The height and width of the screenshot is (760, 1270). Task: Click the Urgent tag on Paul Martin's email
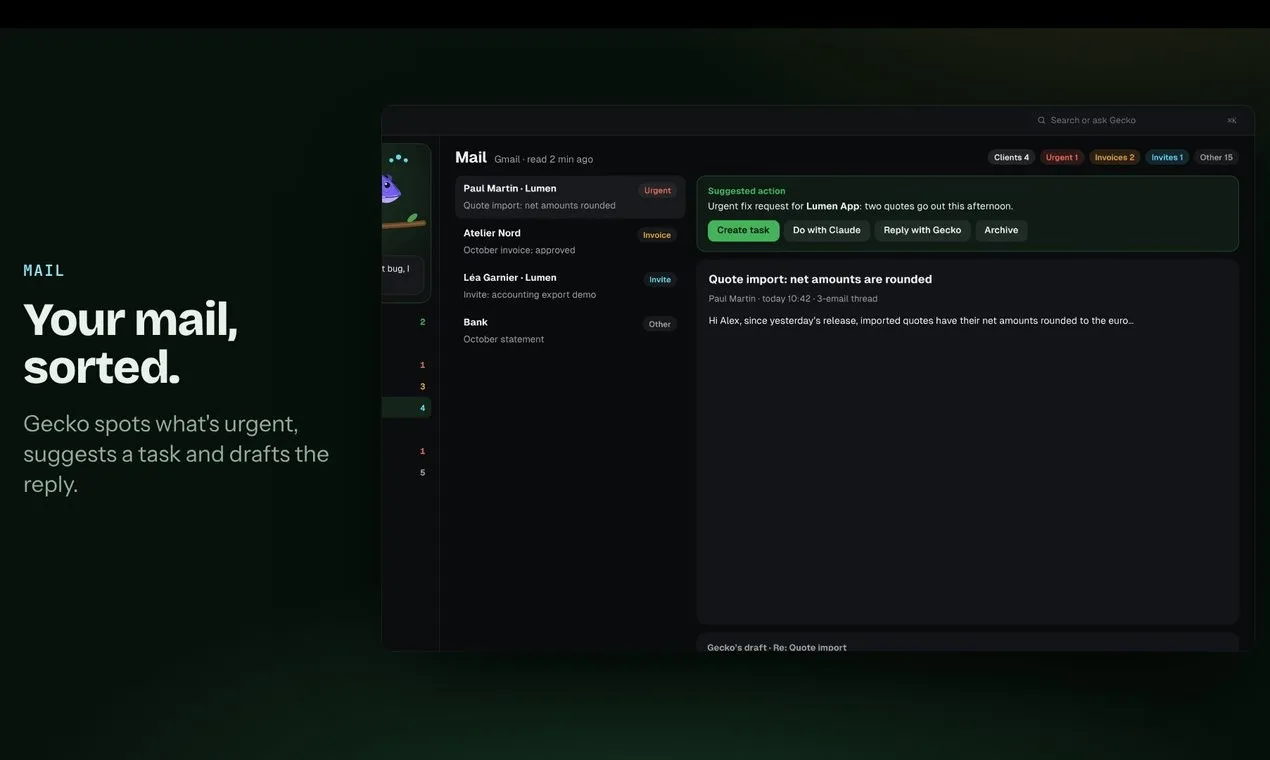click(x=657, y=190)
